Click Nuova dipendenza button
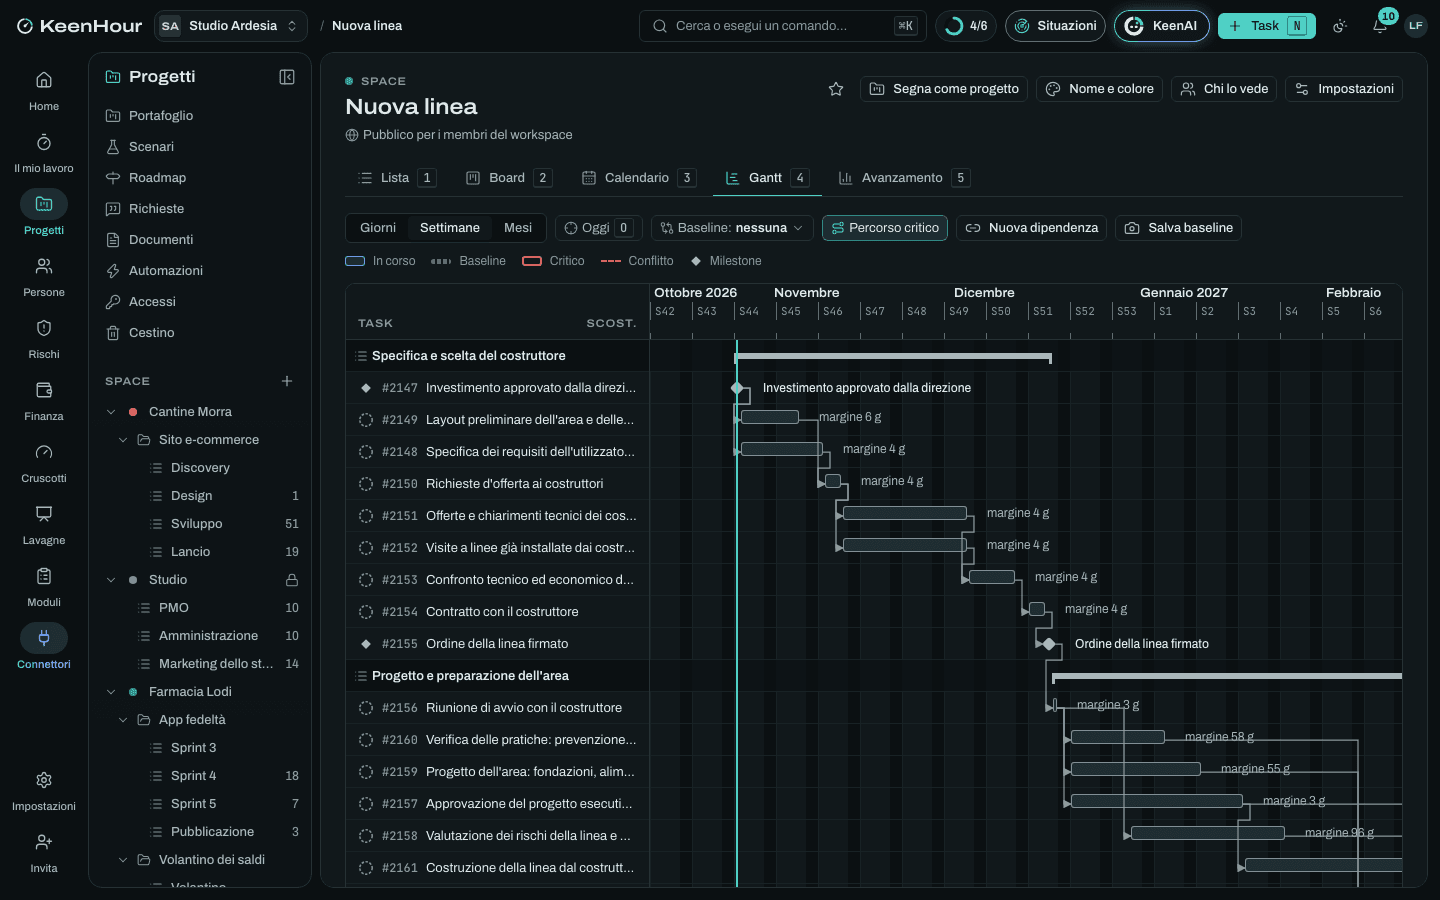The width and height of the screenshot is (1440, 900). (x=1031, y=228)
